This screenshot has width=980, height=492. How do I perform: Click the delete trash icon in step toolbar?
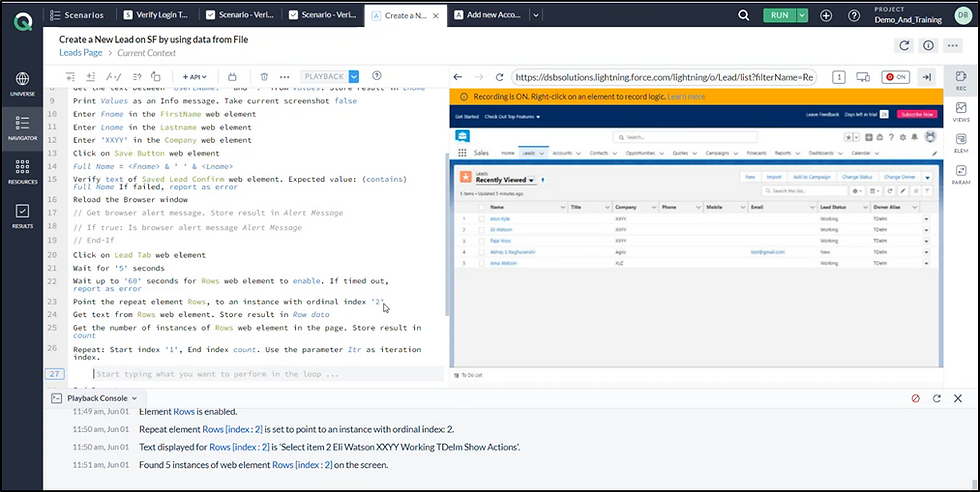(264, 76)
